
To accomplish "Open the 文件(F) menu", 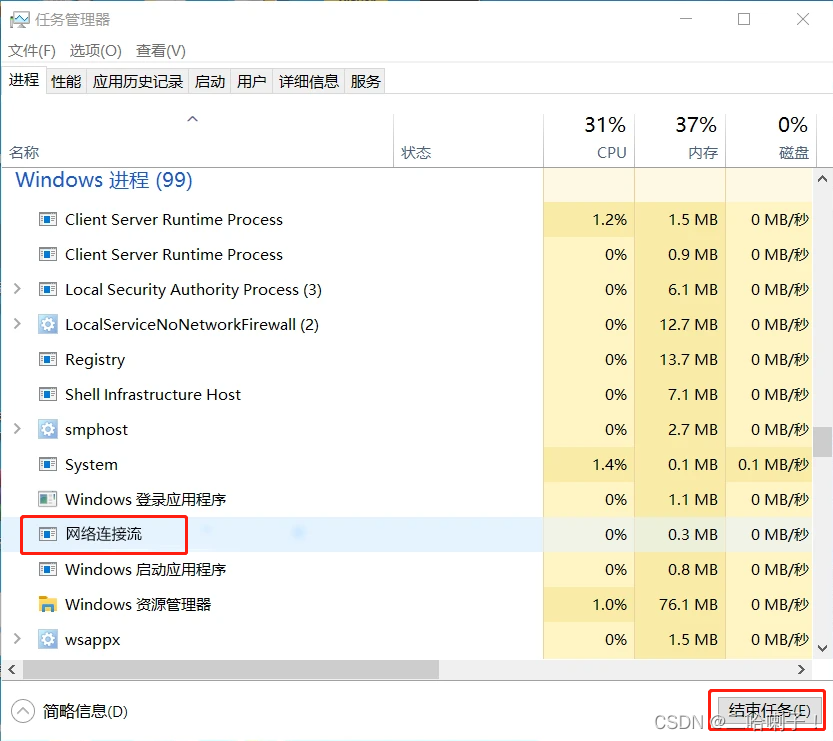I will 32,51.
